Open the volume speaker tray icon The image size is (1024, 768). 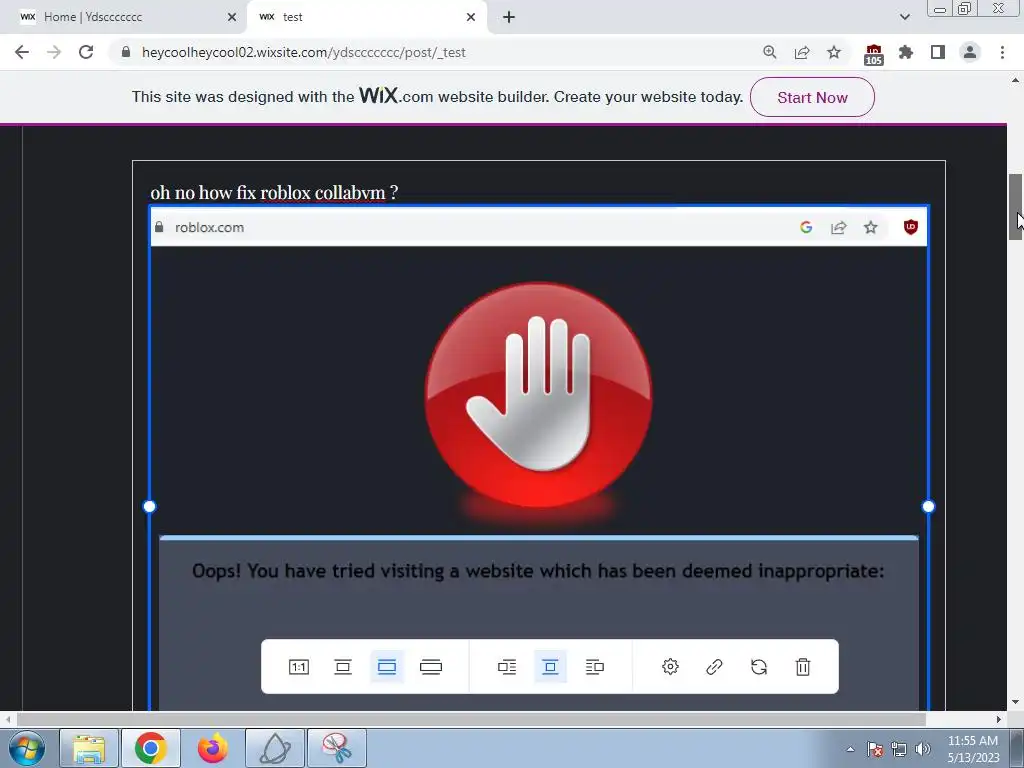pyautogui.click(x=923, y=749)
